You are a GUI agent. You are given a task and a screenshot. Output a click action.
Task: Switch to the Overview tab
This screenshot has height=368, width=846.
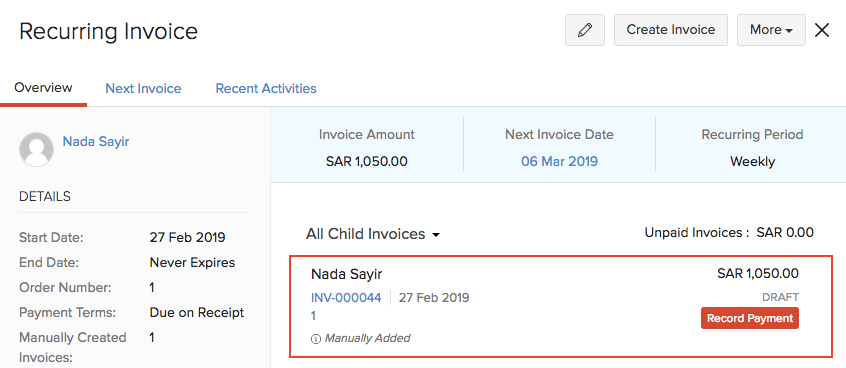(43, 87)
